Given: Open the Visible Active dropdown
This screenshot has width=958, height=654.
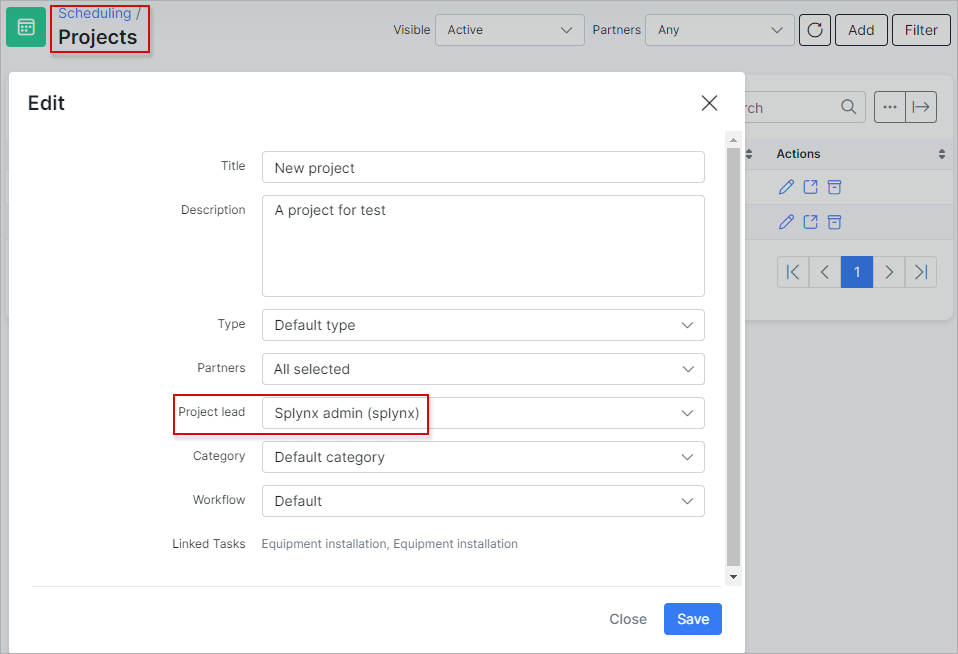Looking at the screenshot, I should point(509,30).
